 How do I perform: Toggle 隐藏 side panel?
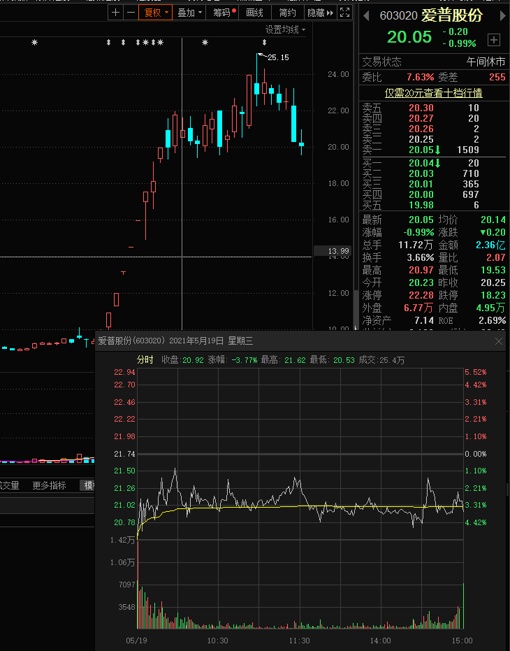[x=320, y=12]
